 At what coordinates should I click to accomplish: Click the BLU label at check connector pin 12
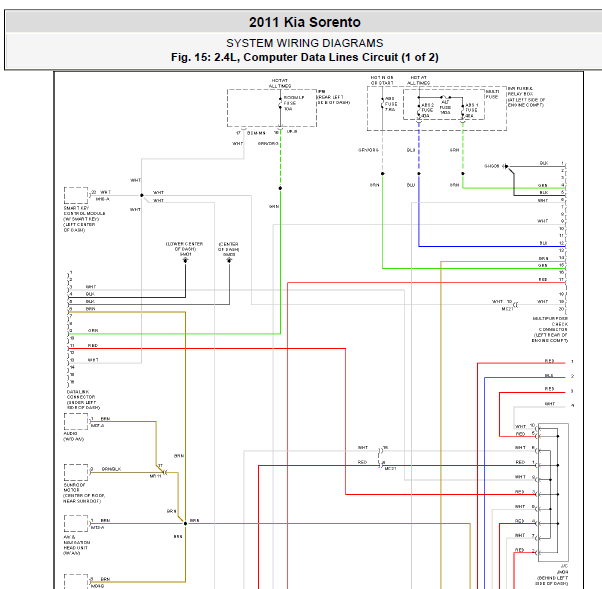click(543, 243)
